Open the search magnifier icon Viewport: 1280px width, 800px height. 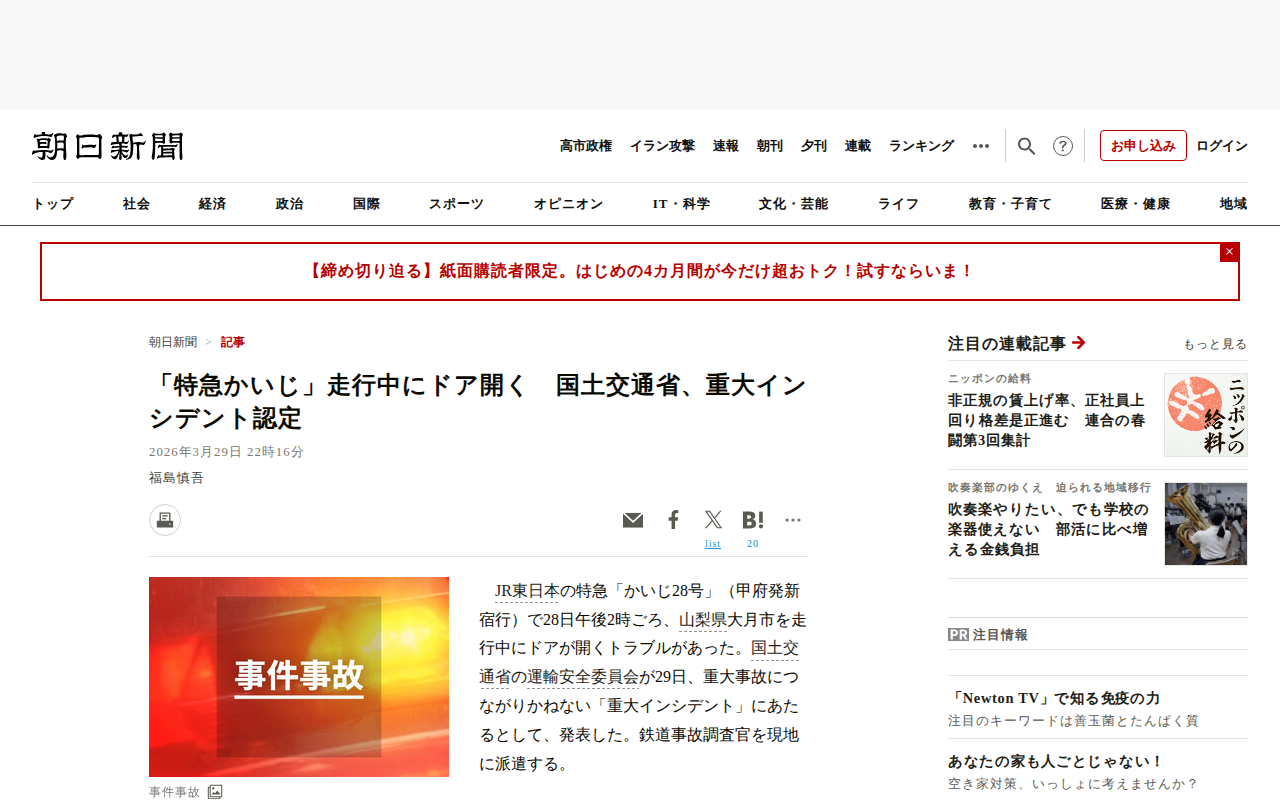(x=1026, y=146)
